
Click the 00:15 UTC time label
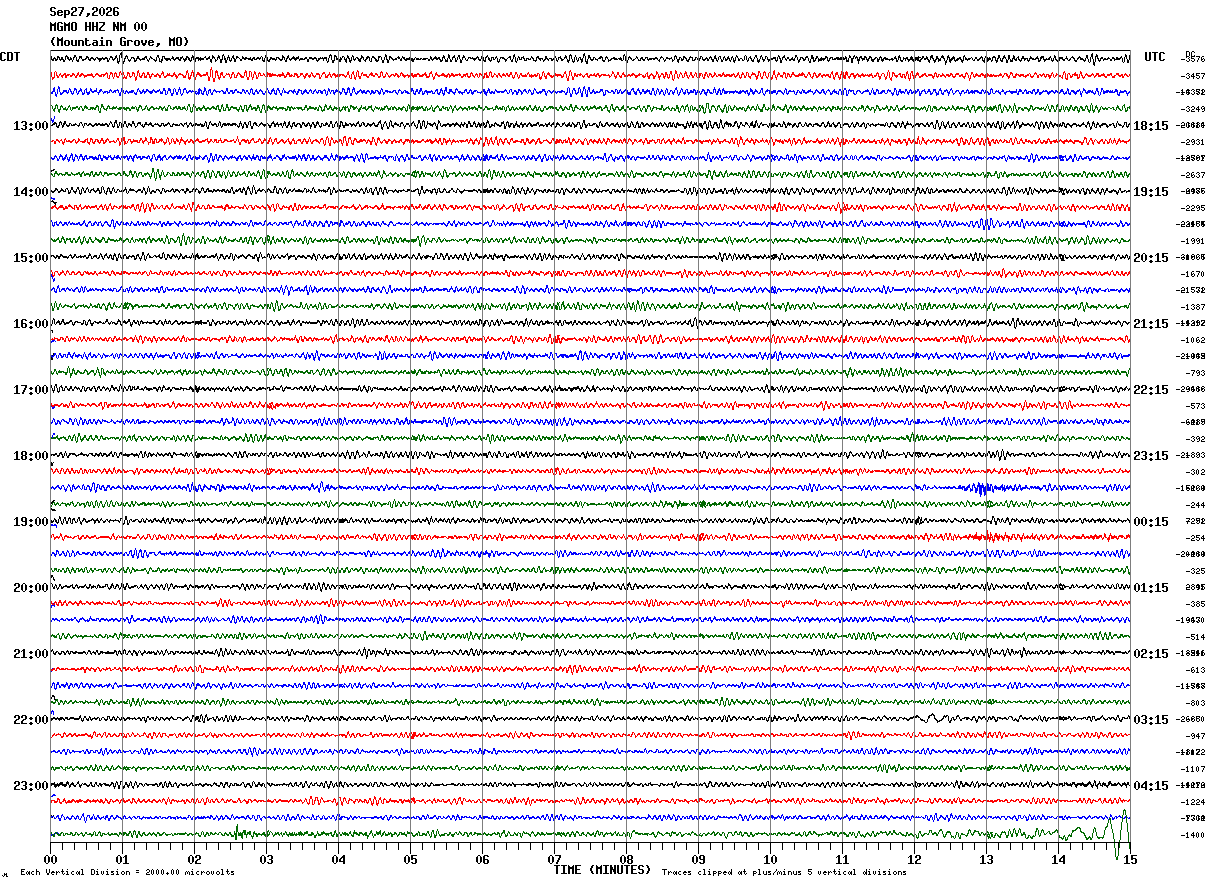coord(1151,522)
